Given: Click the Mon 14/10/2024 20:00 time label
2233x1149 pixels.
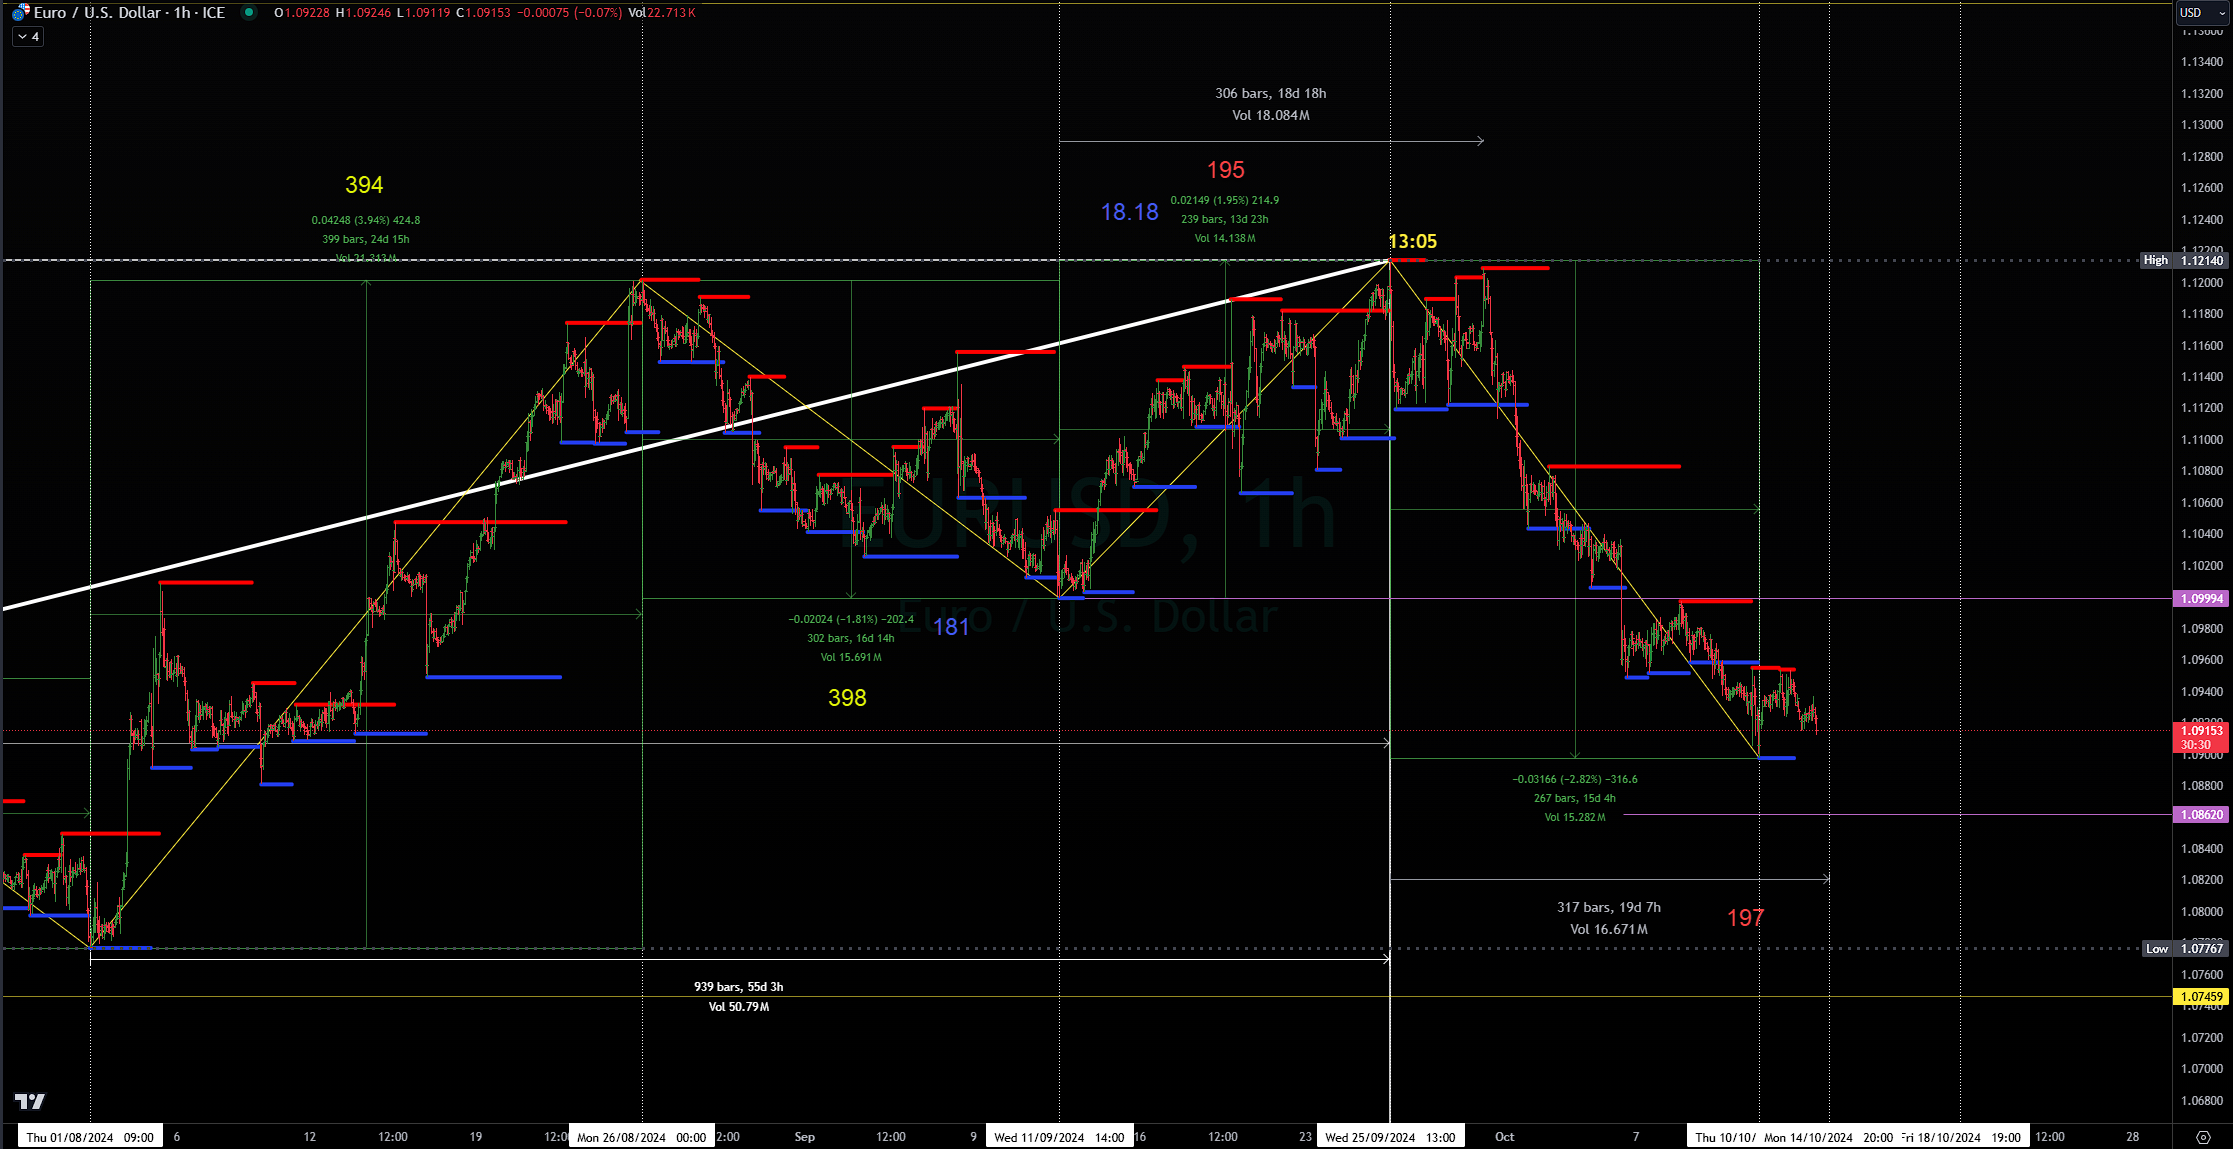Looking at the screenshot, I should point(1828,1137).
